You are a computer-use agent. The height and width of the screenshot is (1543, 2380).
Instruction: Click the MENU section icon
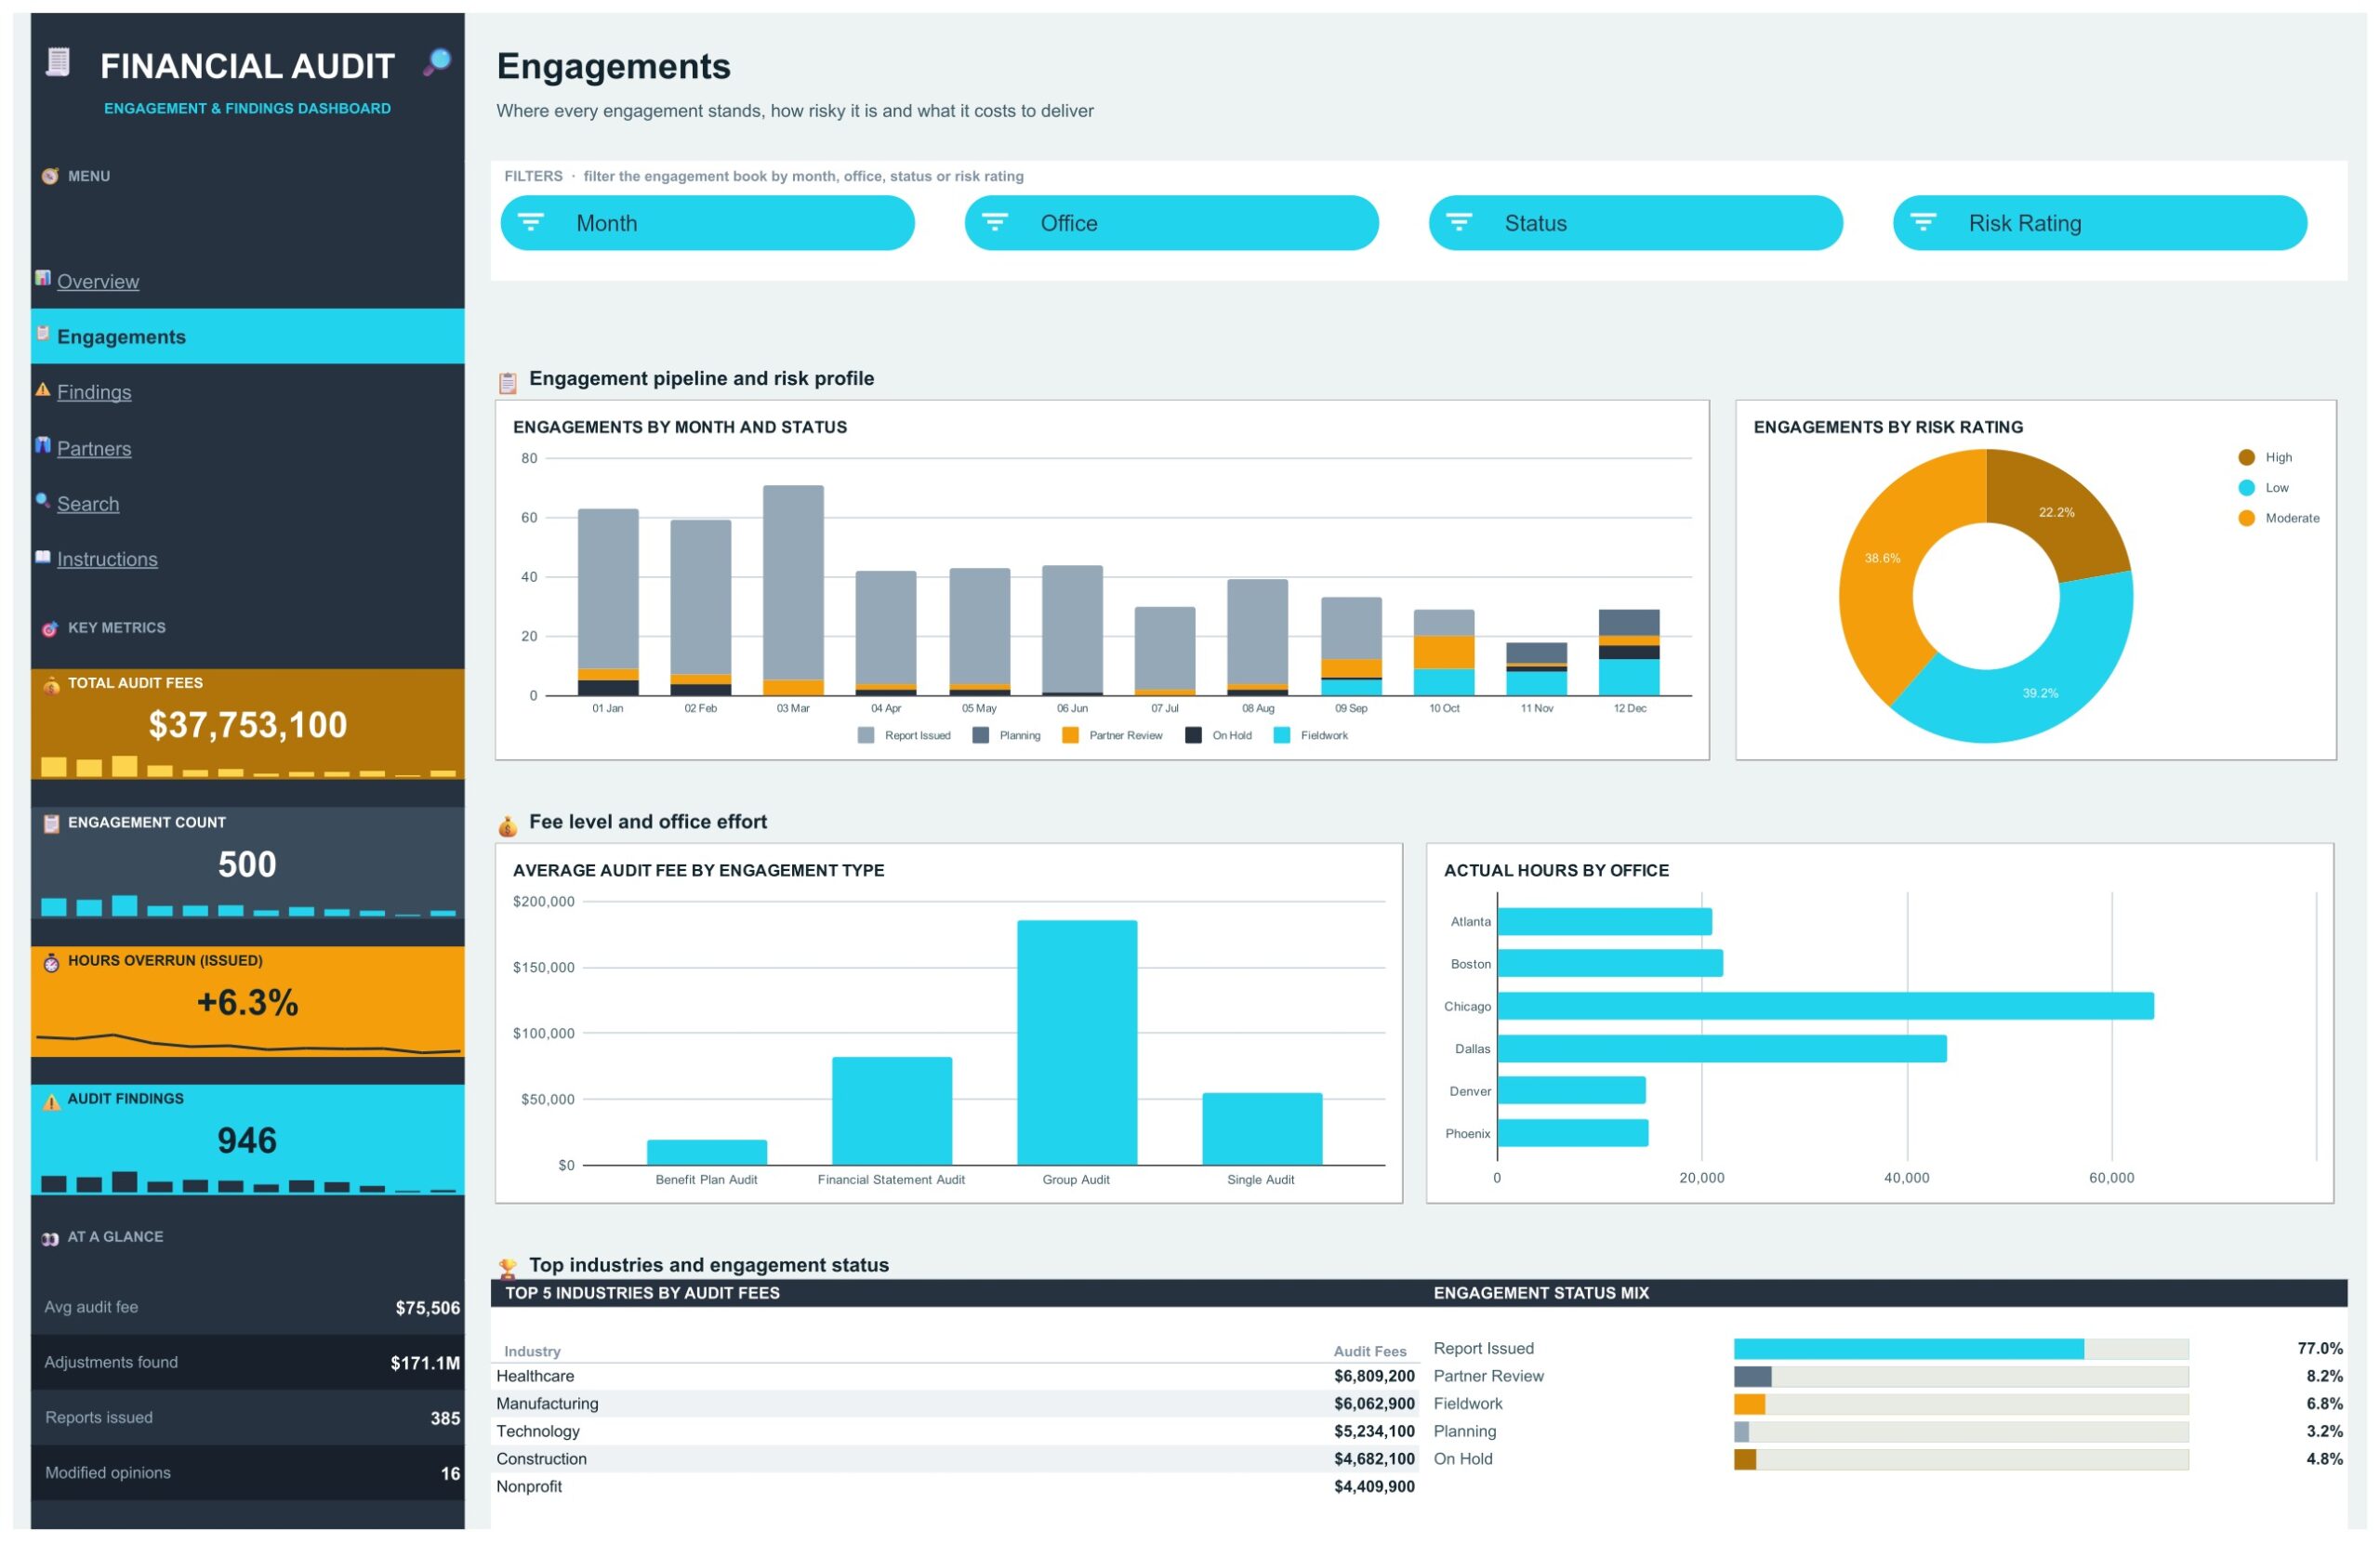[x=50, y=176]
